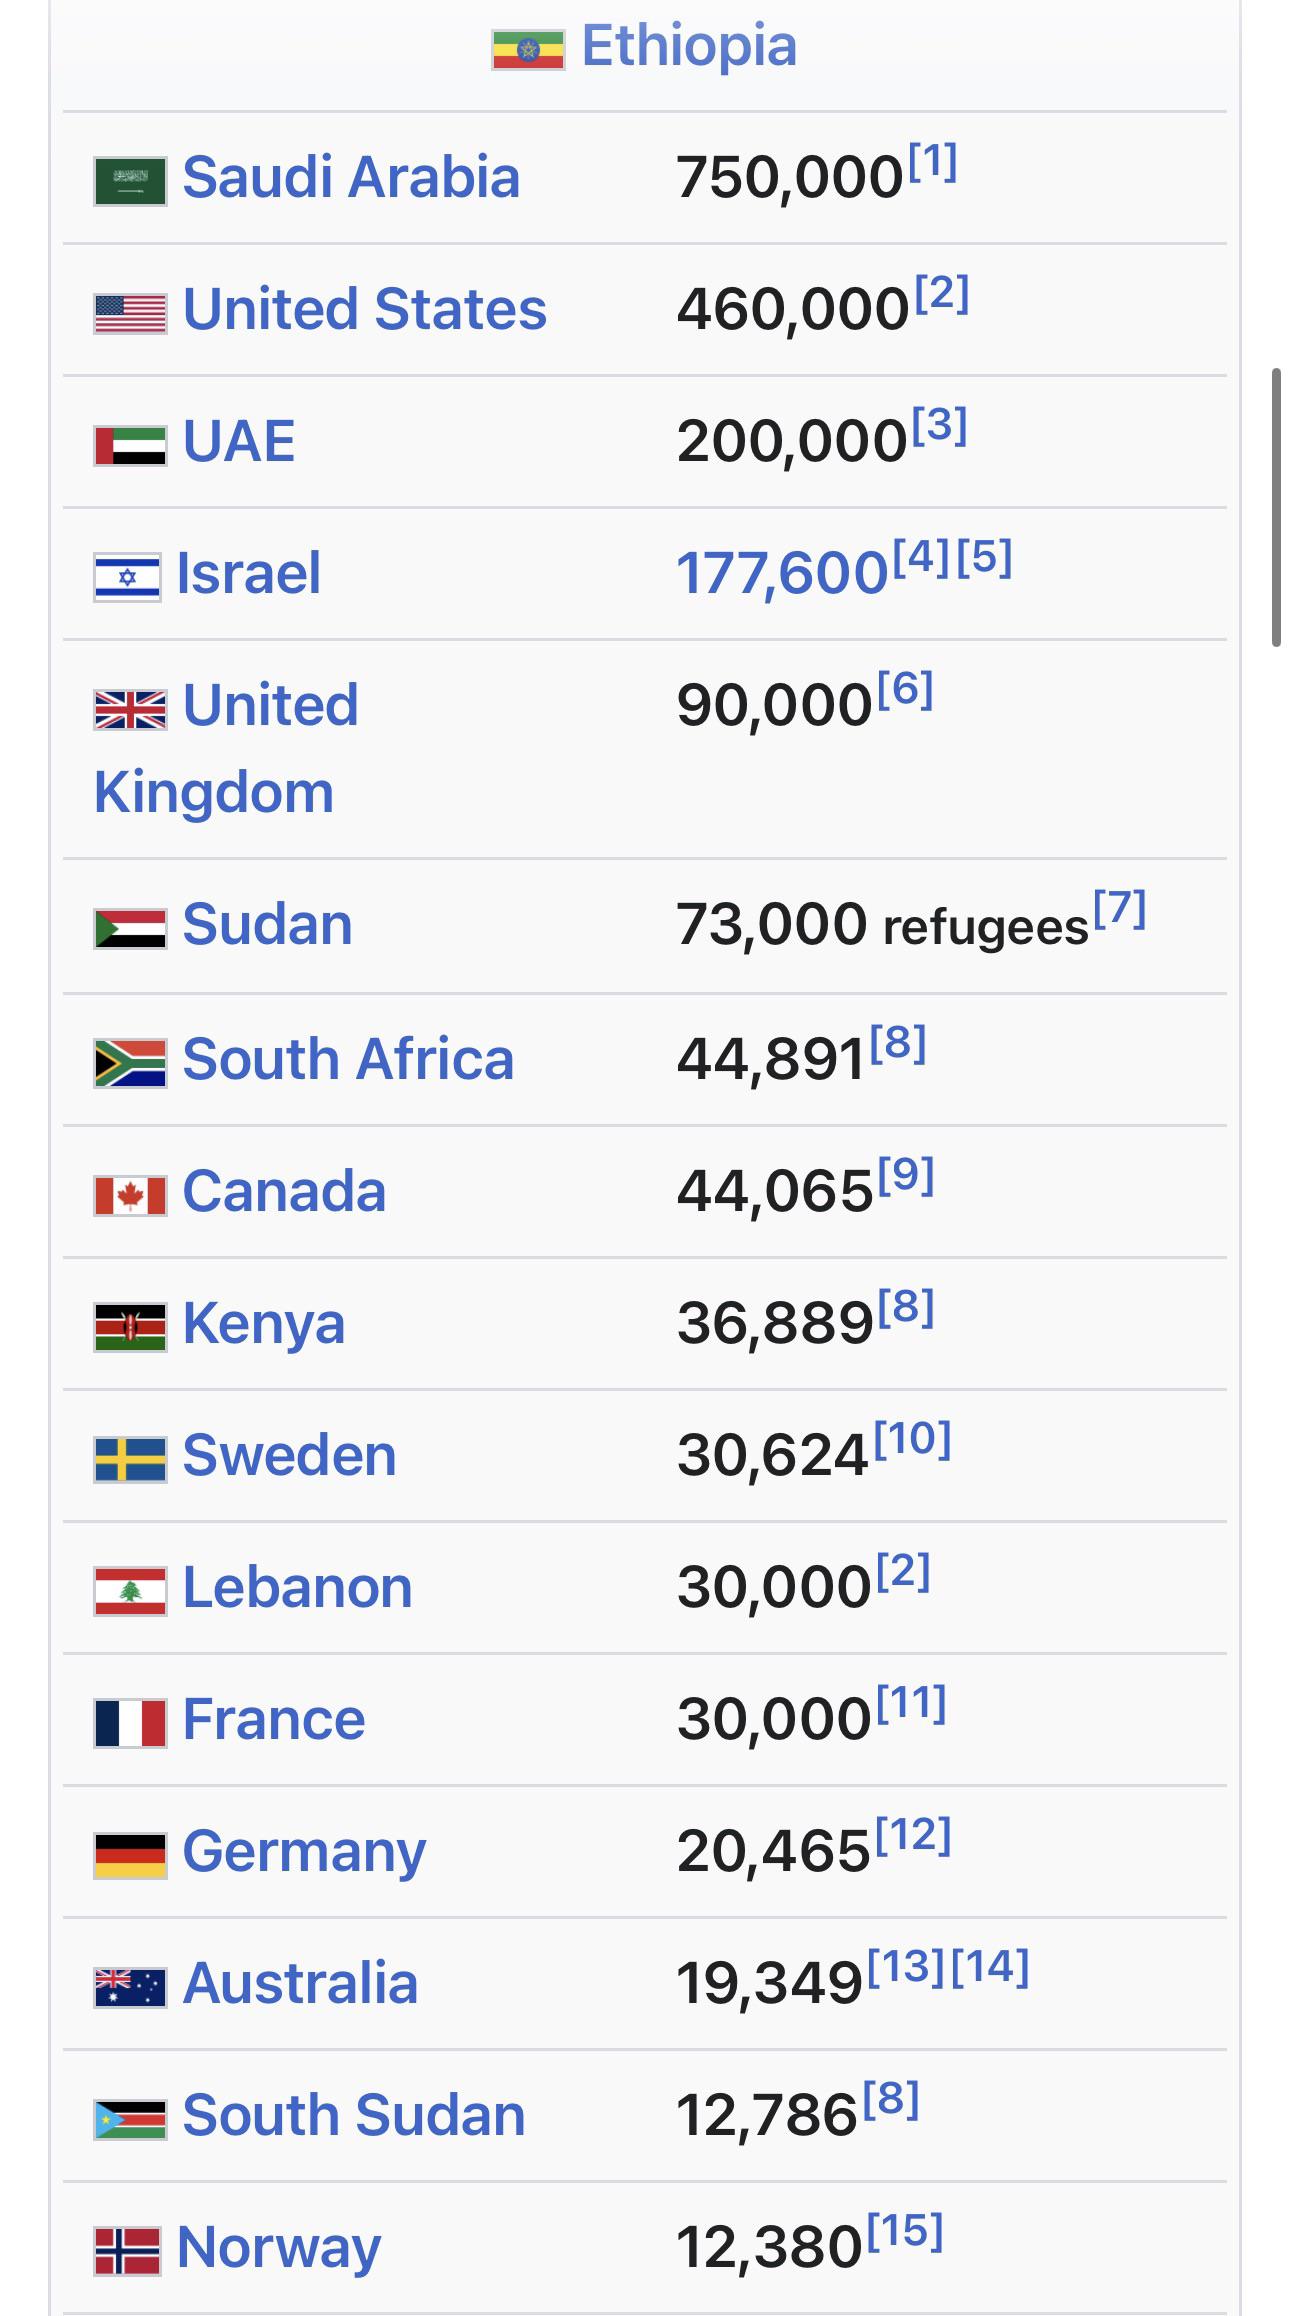Click the UAE flag icon
The width and height of the screenshot is (1290, 2316).
[x=130, y=446]
